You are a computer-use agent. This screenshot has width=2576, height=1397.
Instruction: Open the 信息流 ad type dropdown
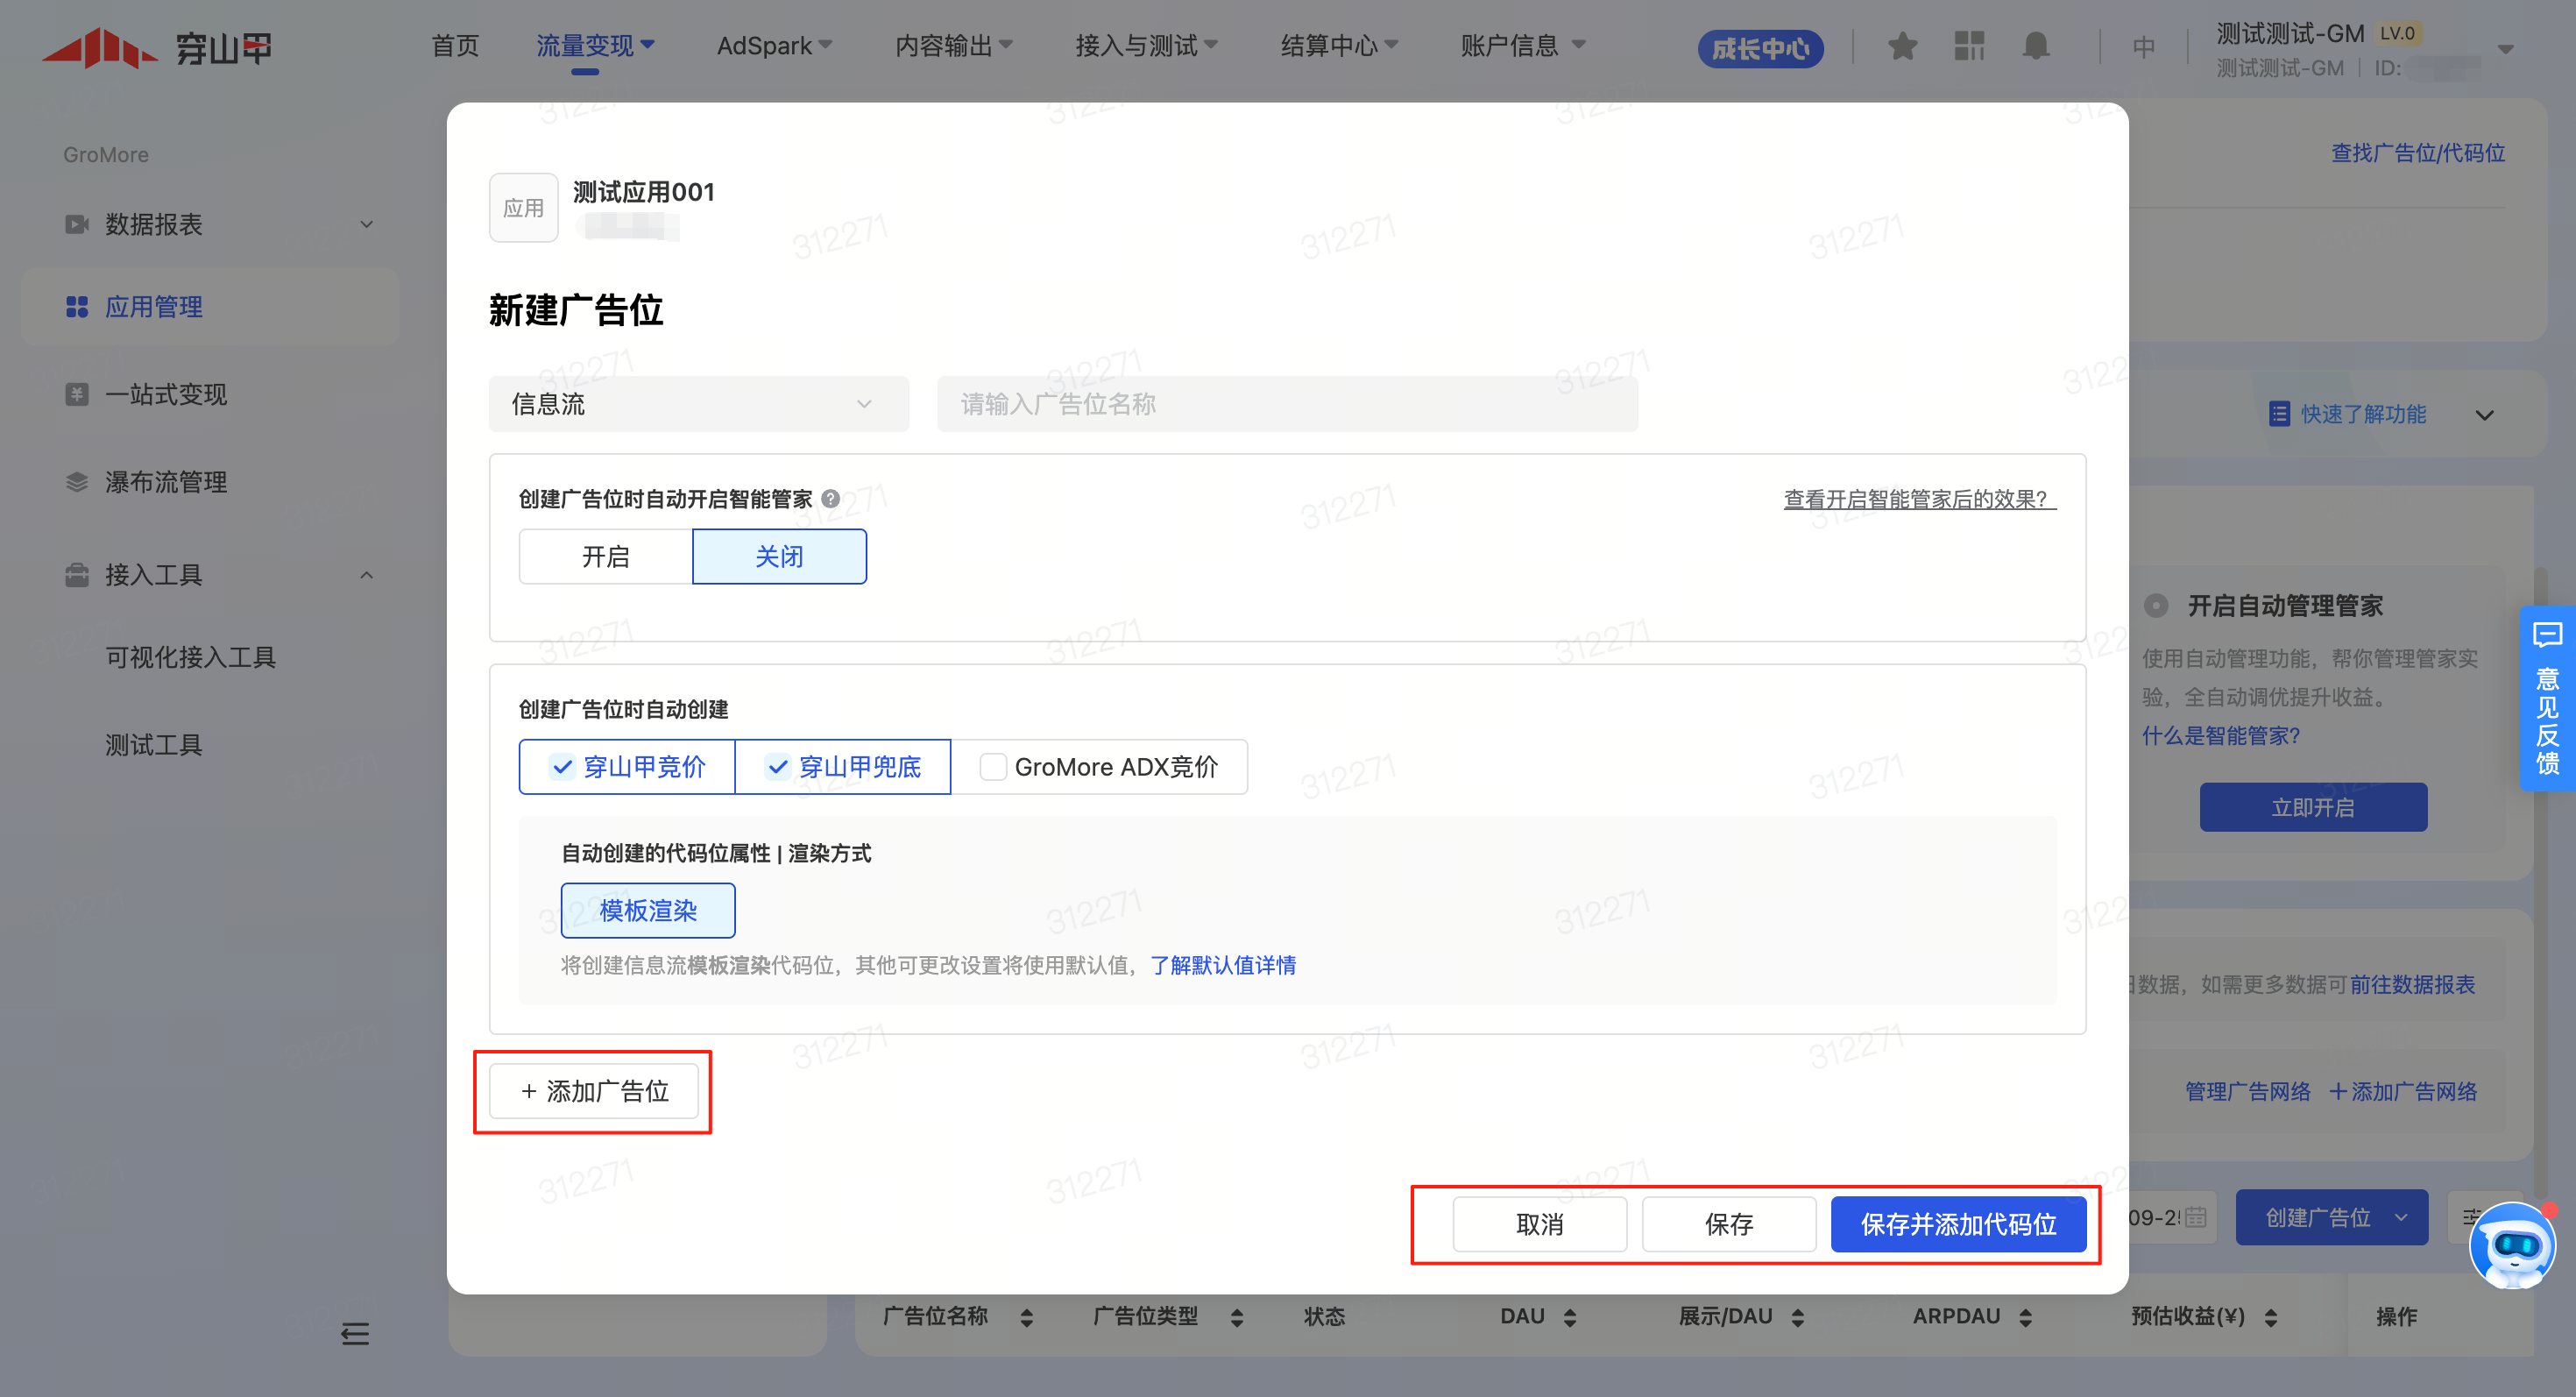(x=698, y=404)
